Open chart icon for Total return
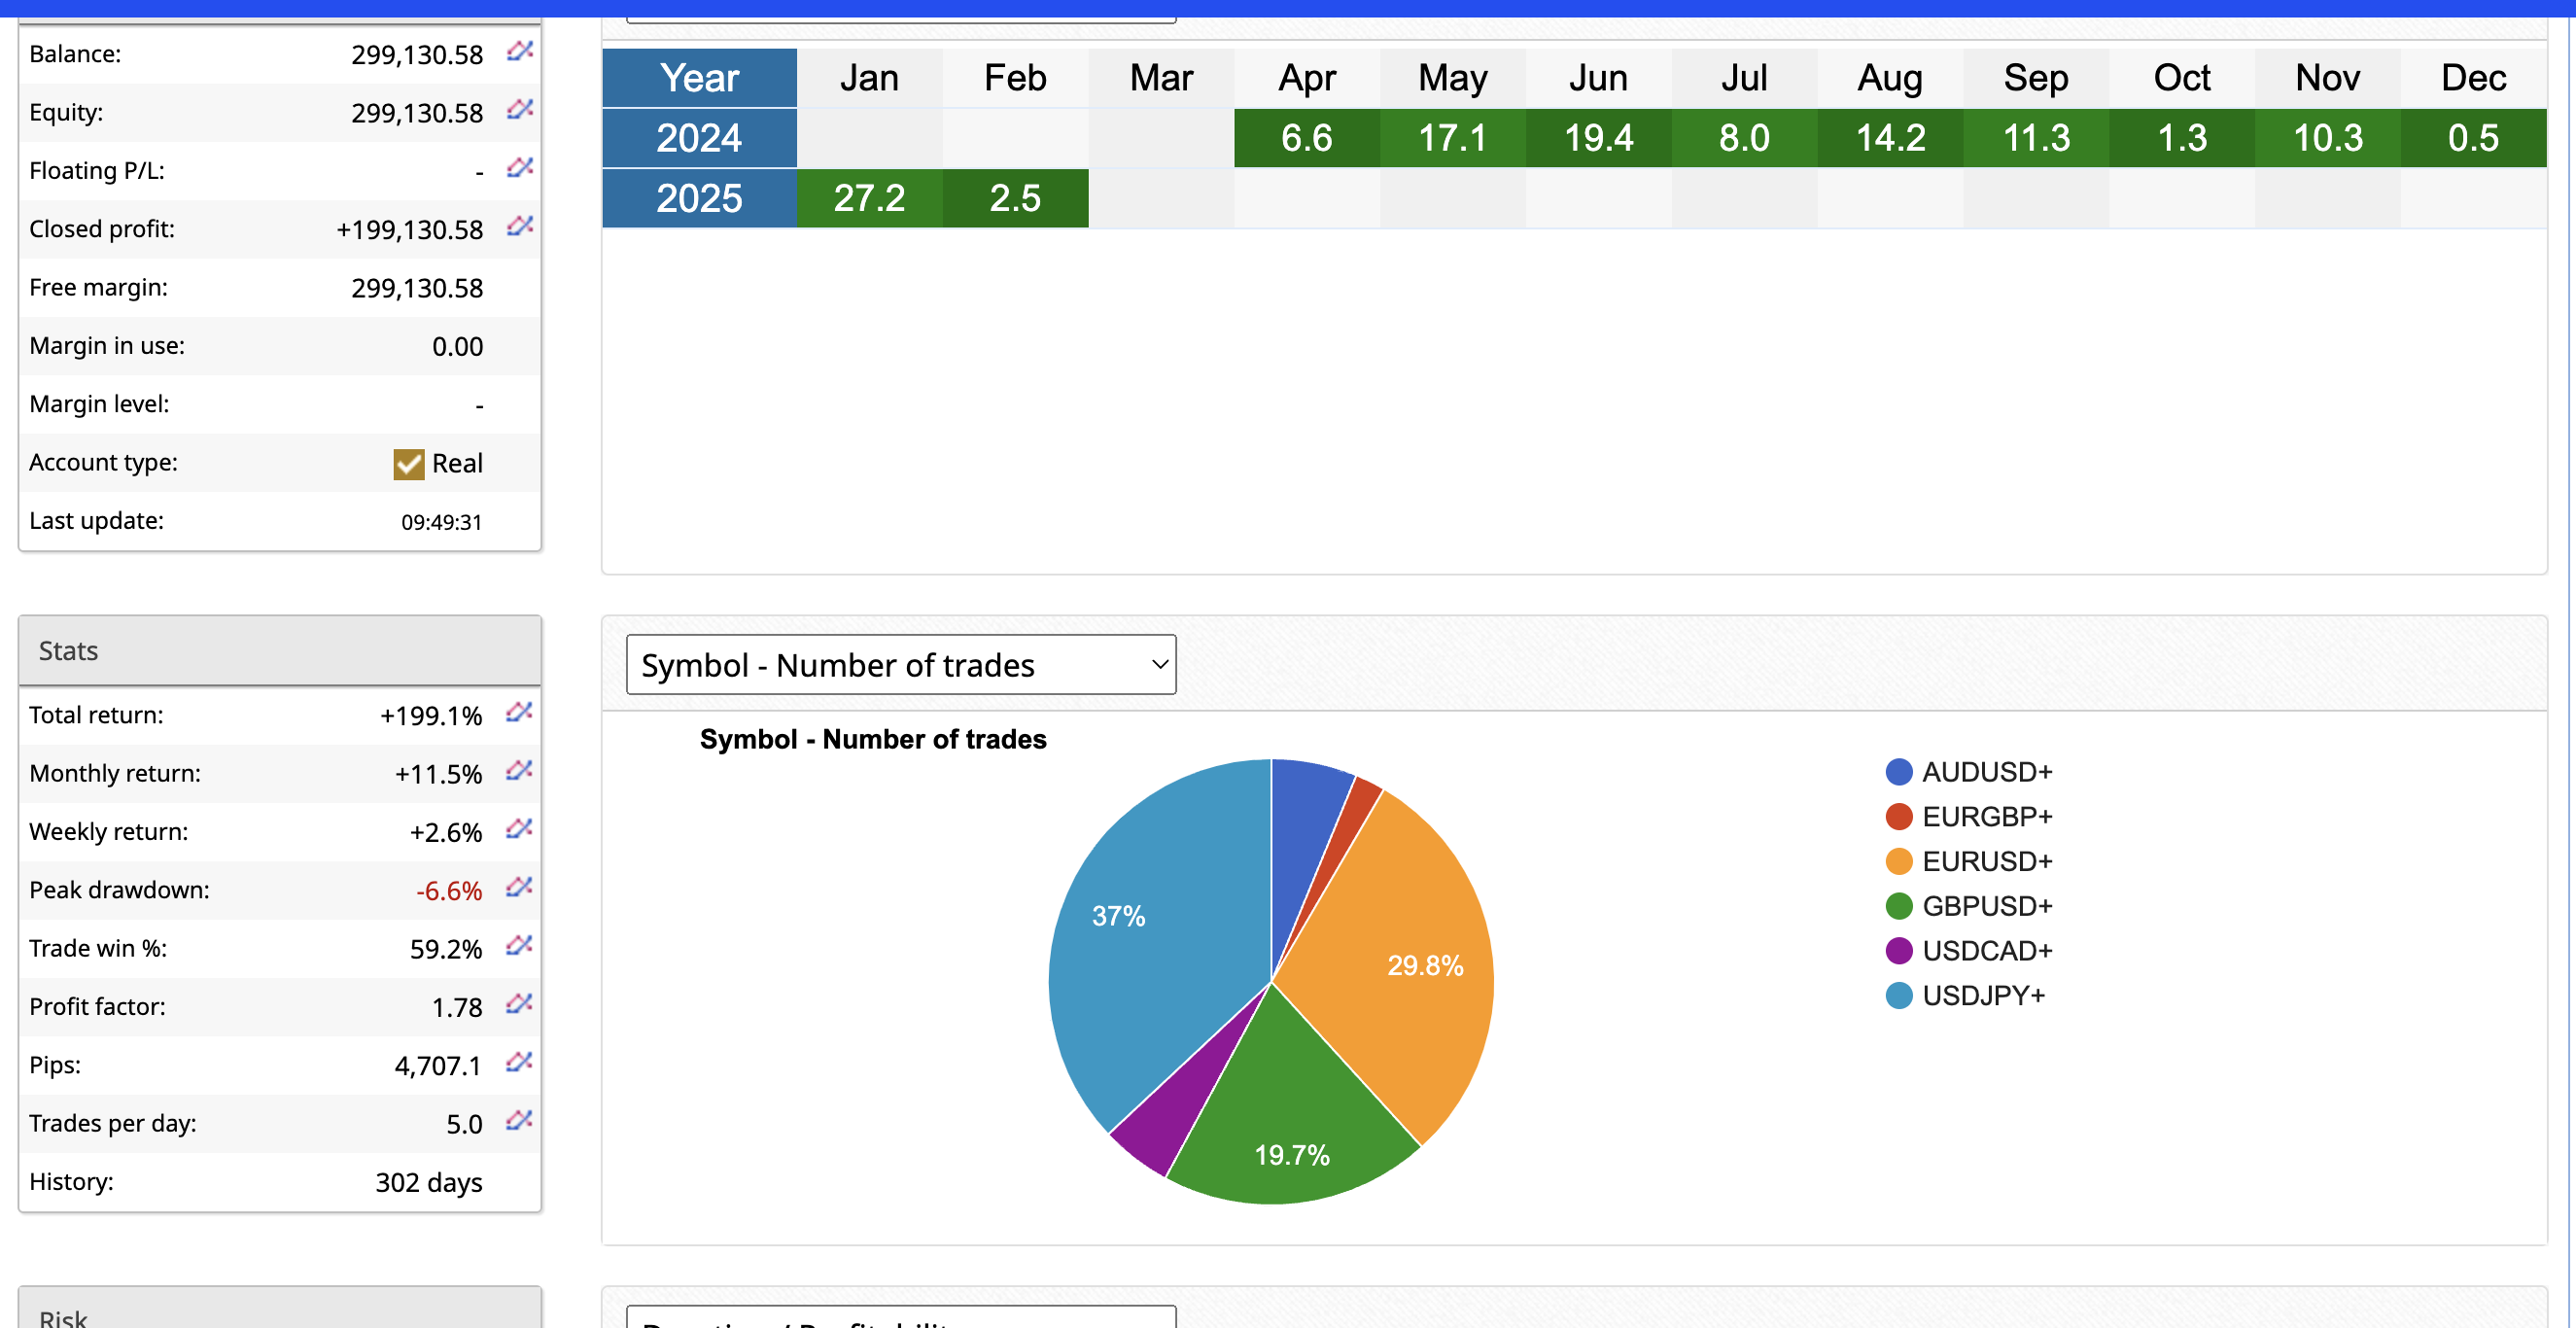Viewport: 2576px width, 1328px height. (518, 712)
